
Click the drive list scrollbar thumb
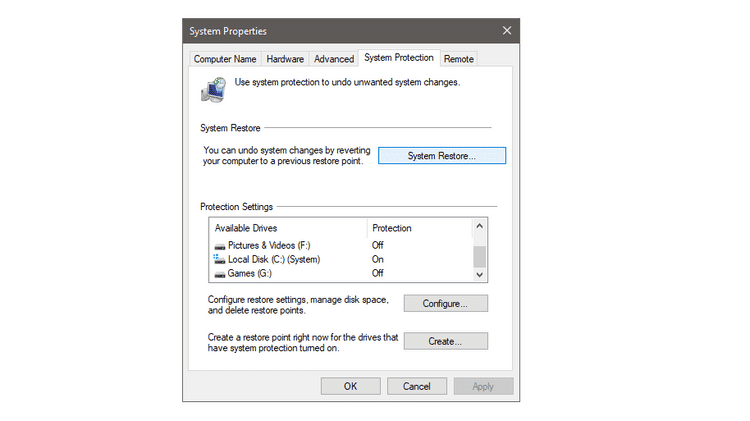click(480, 256)
